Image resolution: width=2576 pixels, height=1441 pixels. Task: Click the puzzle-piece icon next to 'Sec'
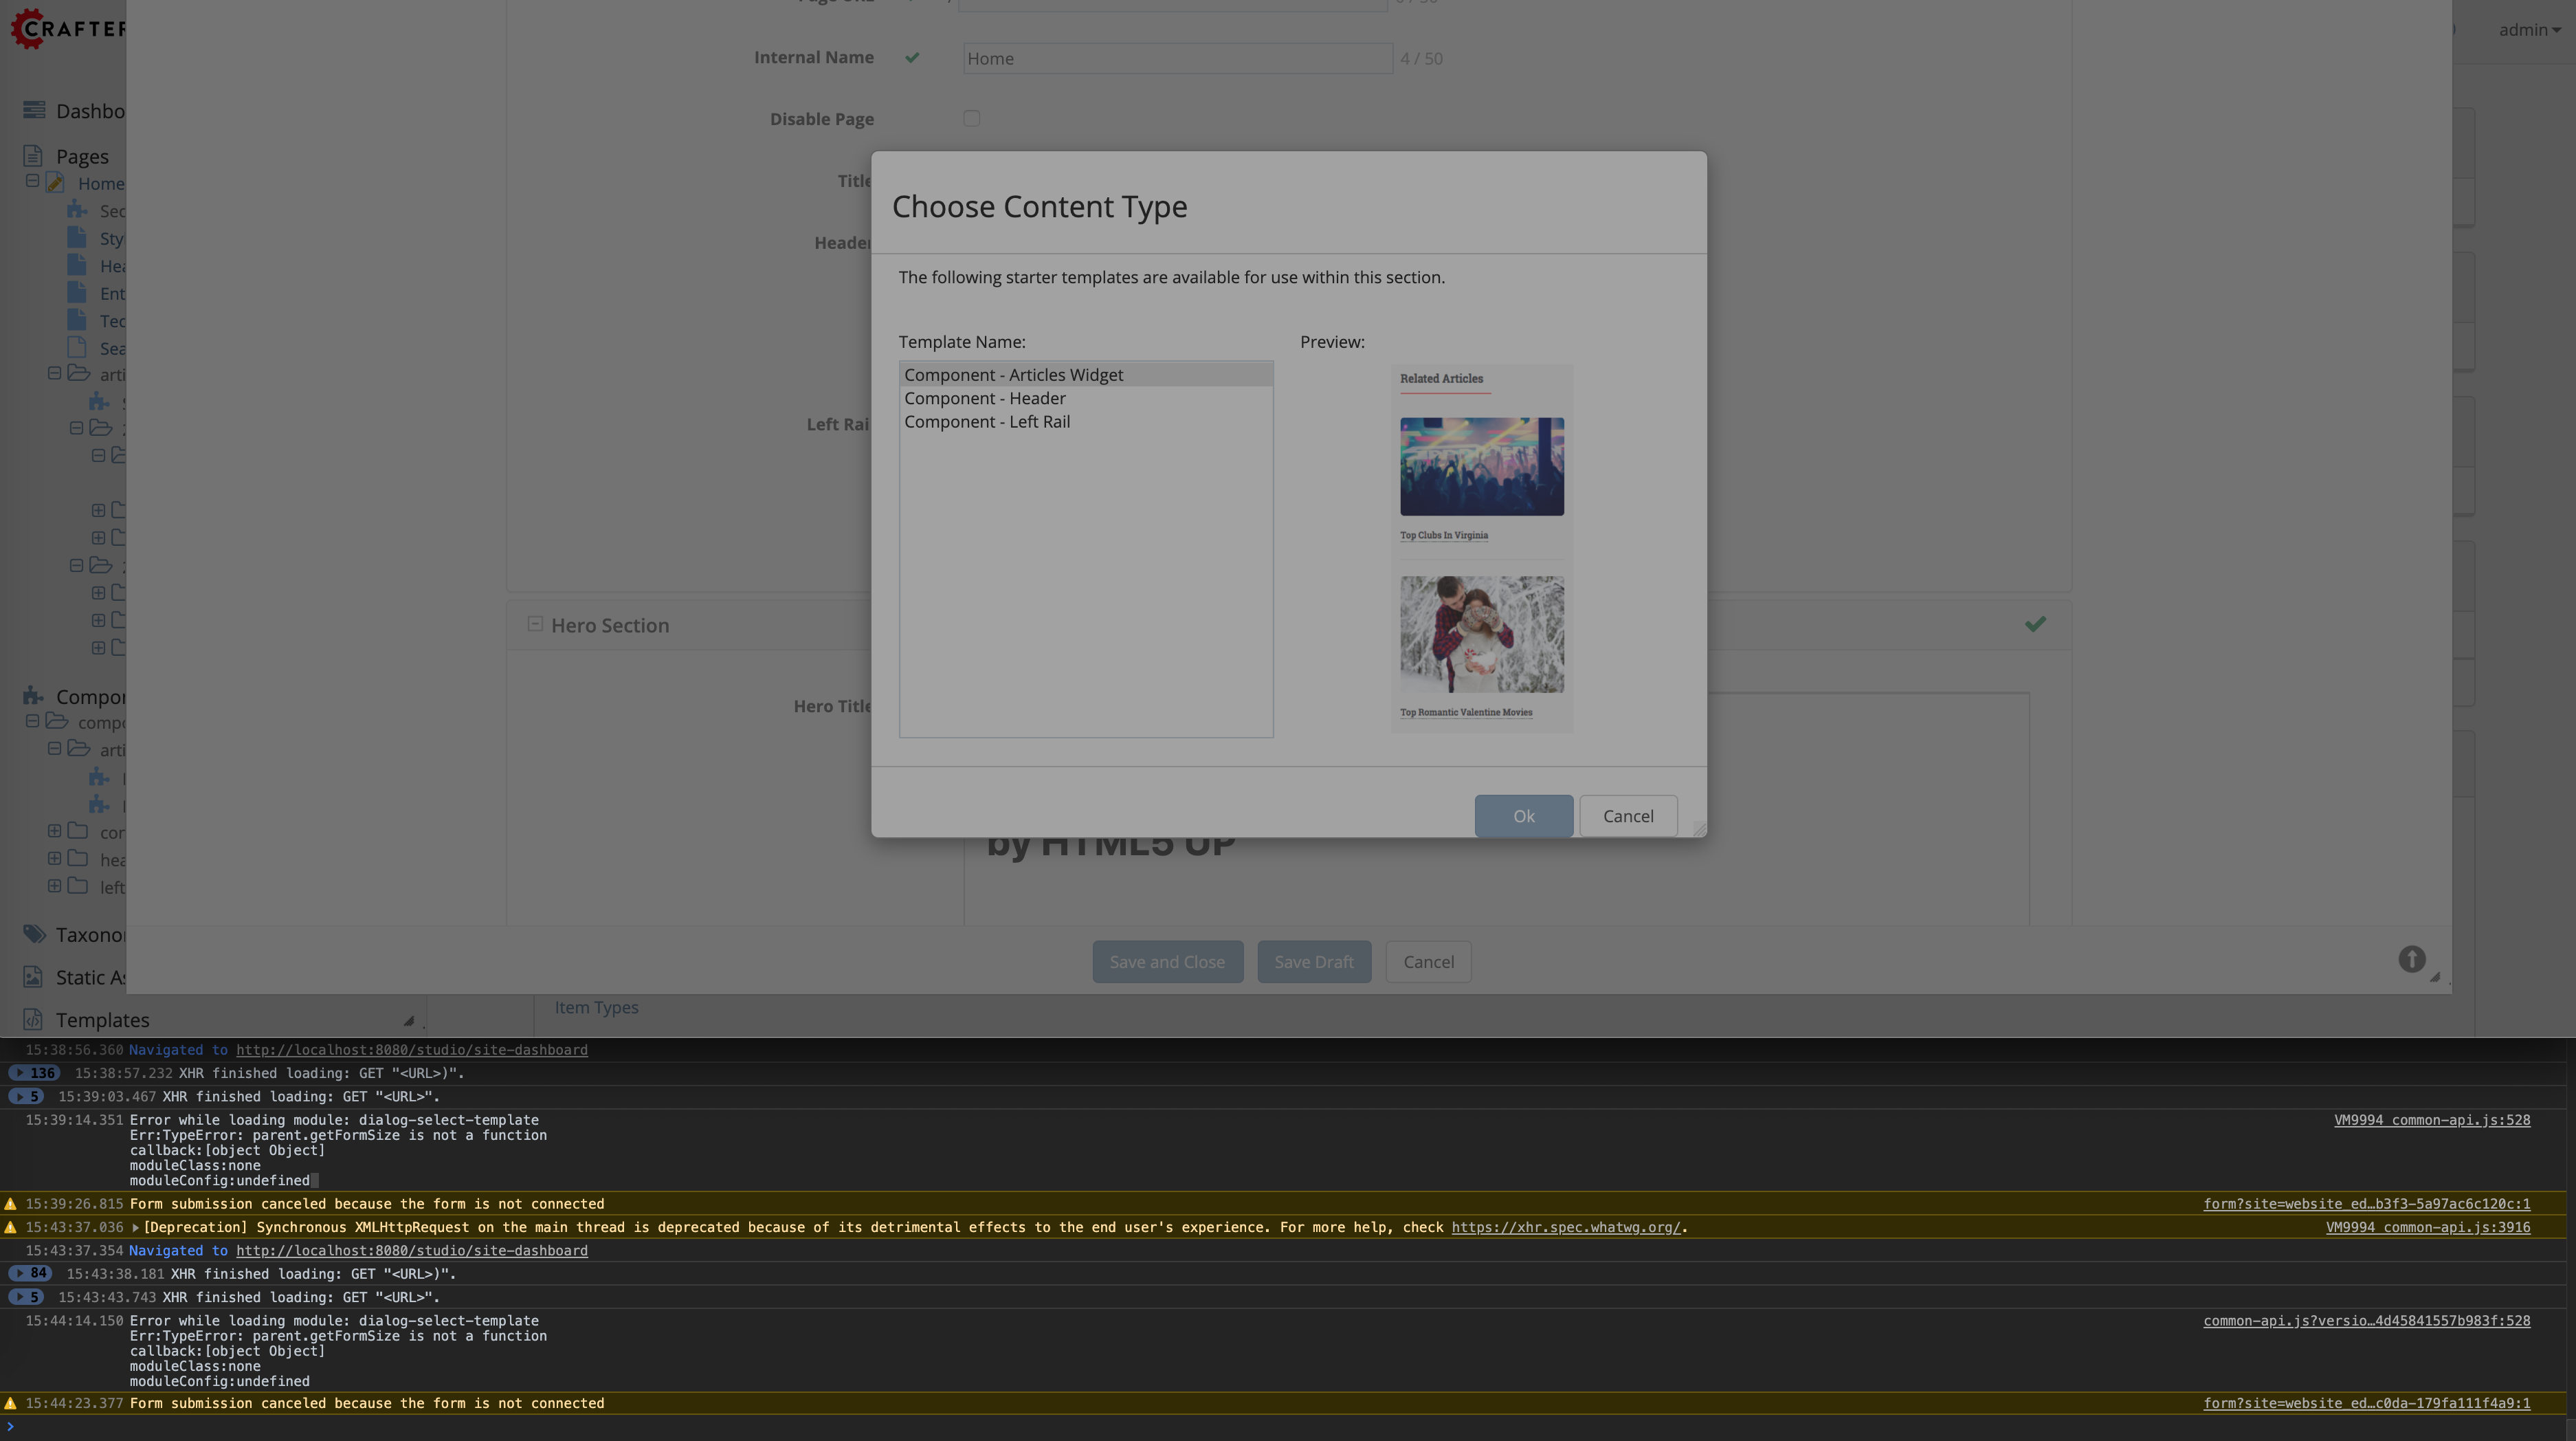click(77, 210)
